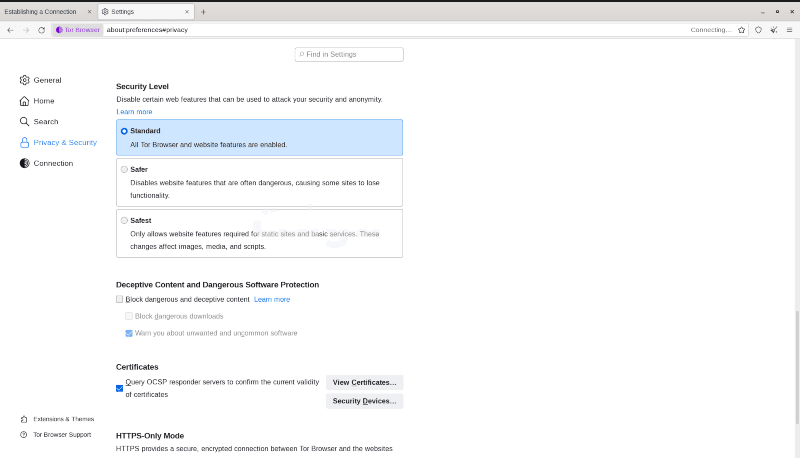Image resolution: width=800 pixels, height=458 pixels.
Task: Open the hamburger application menu
Action: pyautogui.click(x=789, y=30)
